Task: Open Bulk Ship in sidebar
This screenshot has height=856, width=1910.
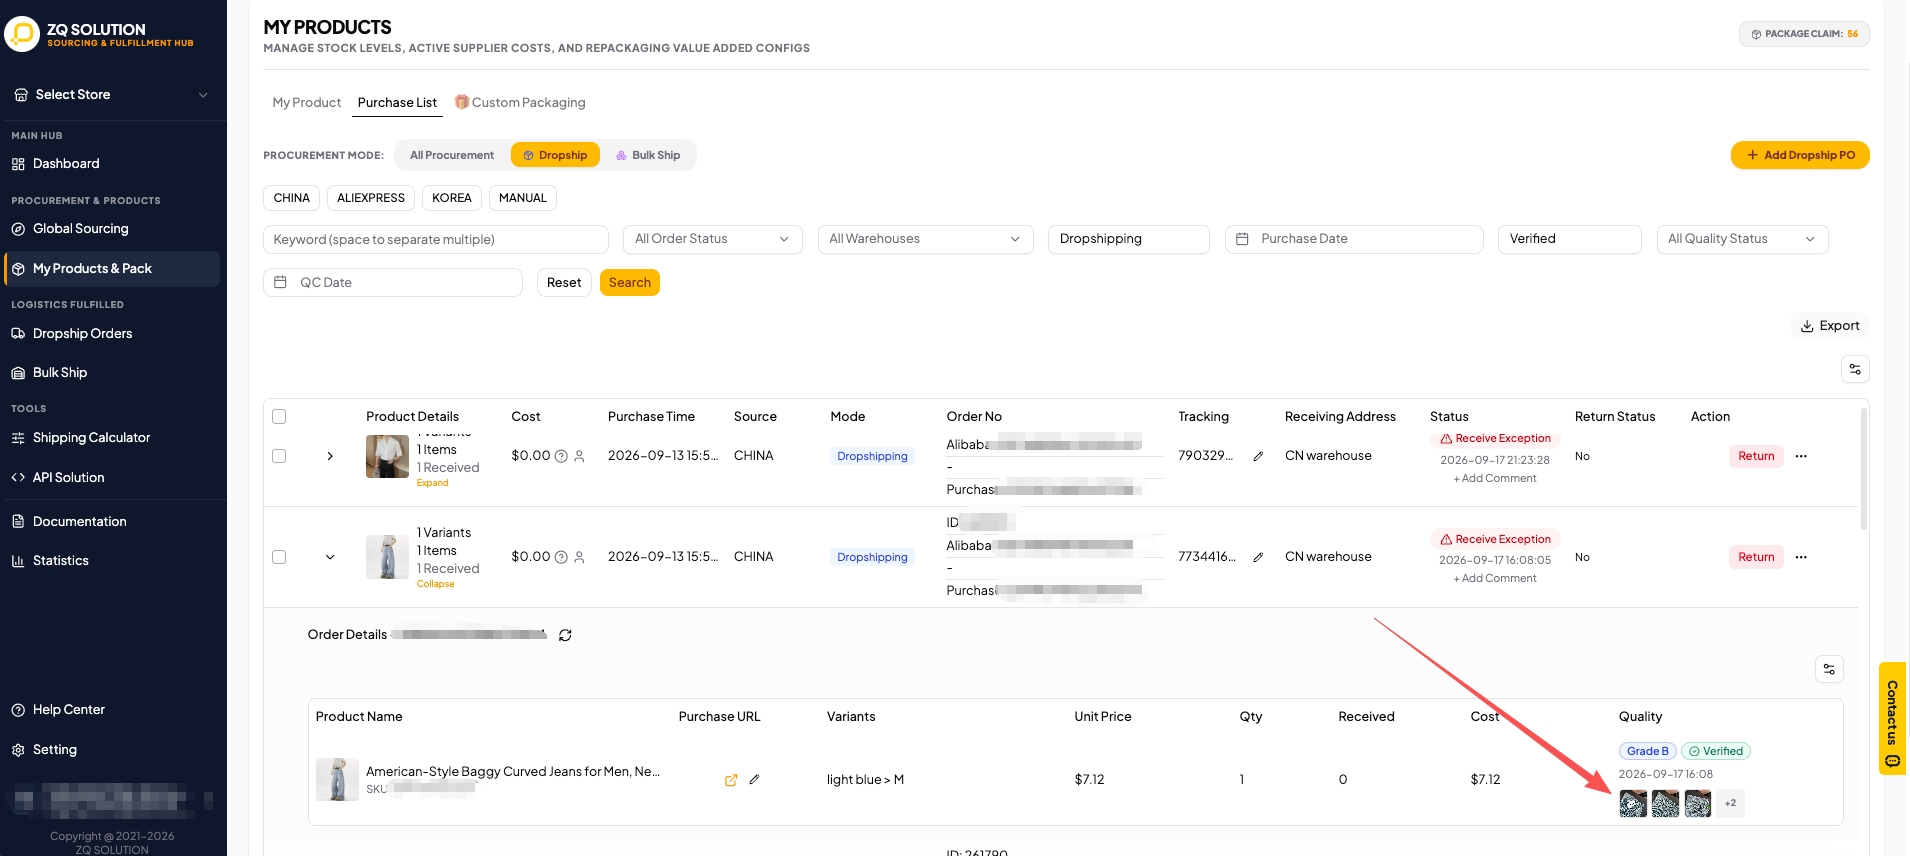Action: (x=60, y=373)
